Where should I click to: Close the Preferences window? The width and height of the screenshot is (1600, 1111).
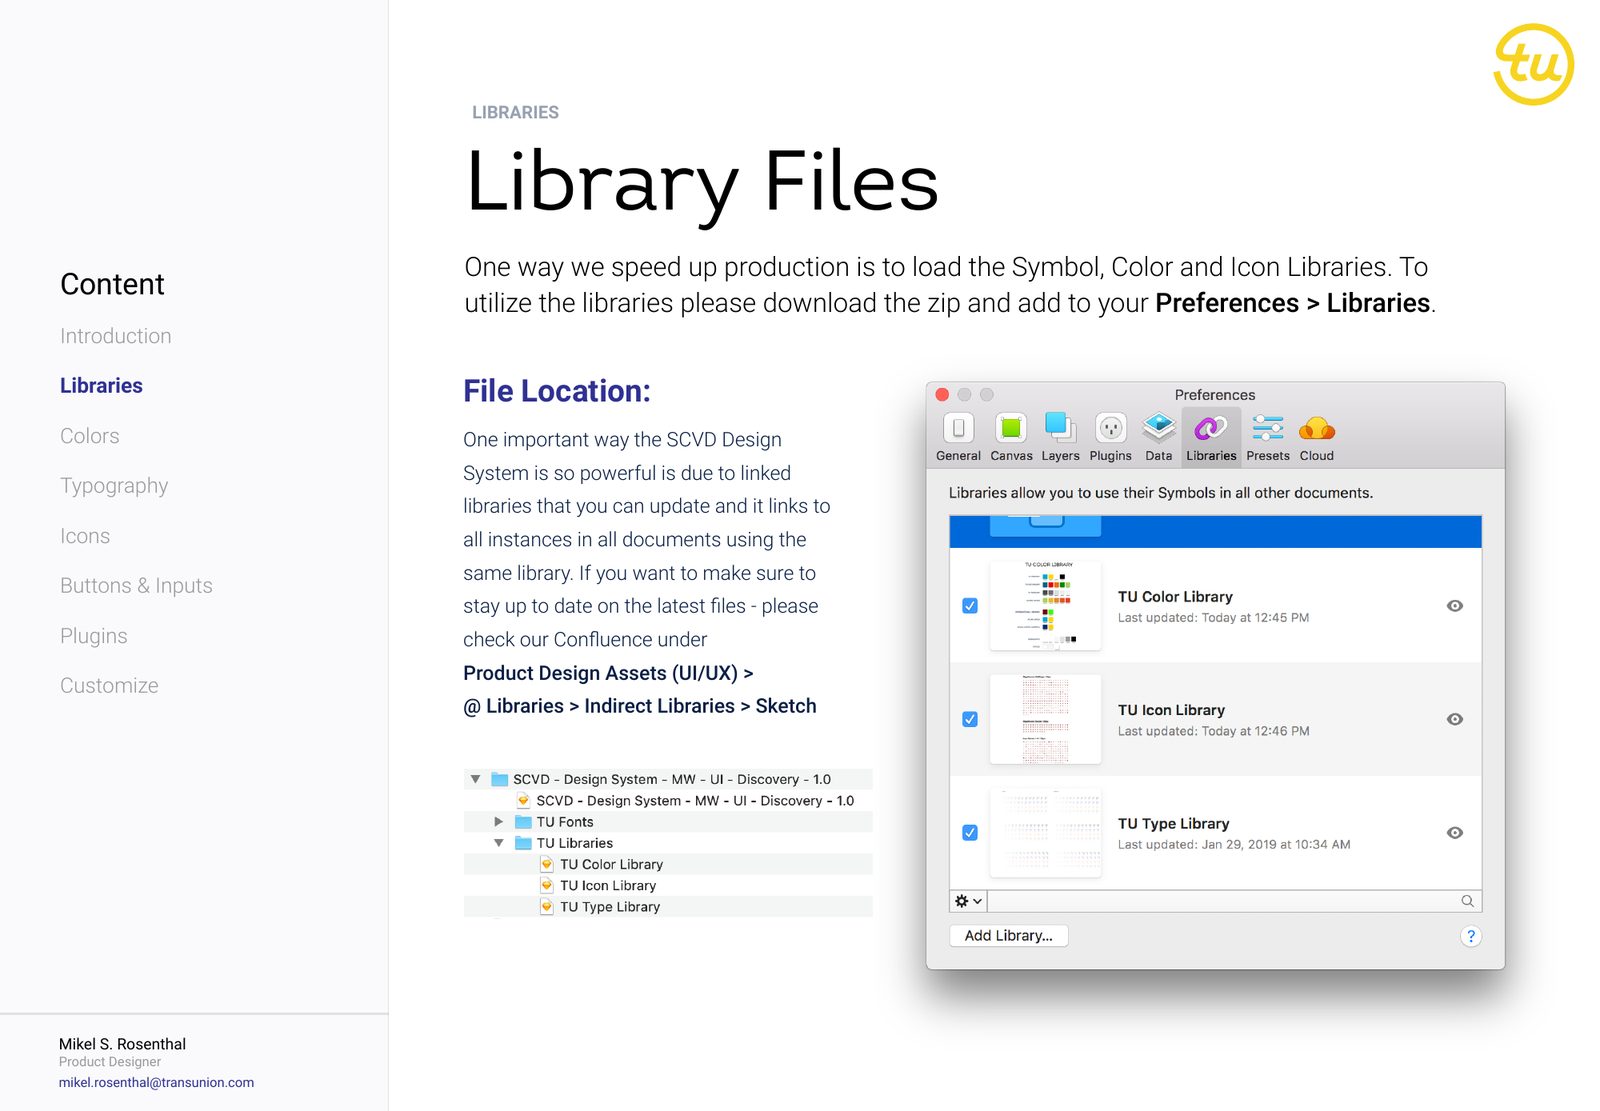[x=942, y=395]
